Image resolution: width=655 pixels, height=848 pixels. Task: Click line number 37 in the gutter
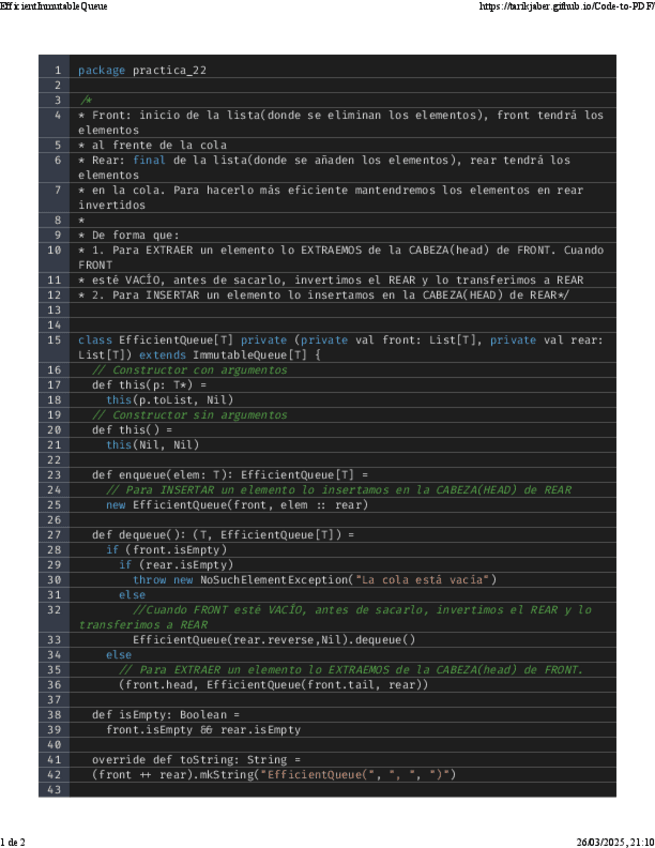click(x=54, y=700)
